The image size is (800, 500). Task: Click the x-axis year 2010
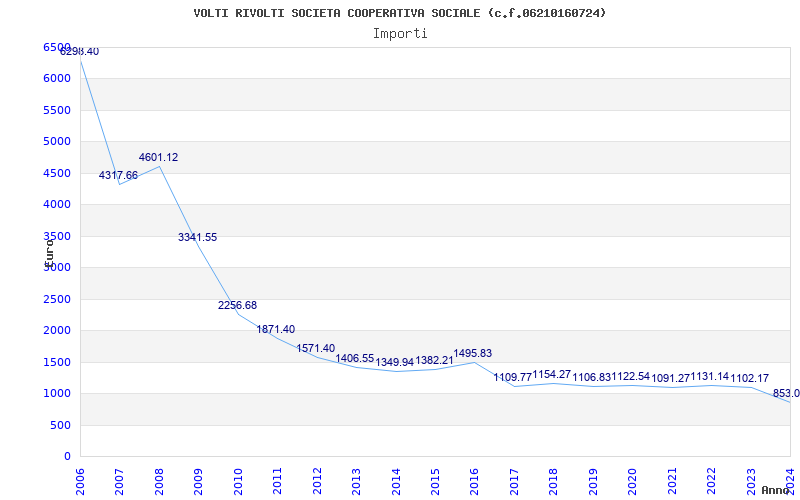click(238, 481)
